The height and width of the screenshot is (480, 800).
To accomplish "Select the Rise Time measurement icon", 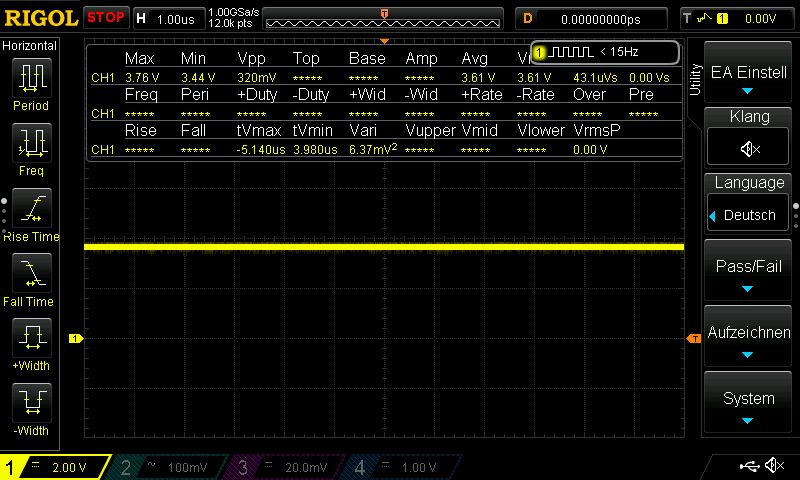I will (x=31, y=208).
